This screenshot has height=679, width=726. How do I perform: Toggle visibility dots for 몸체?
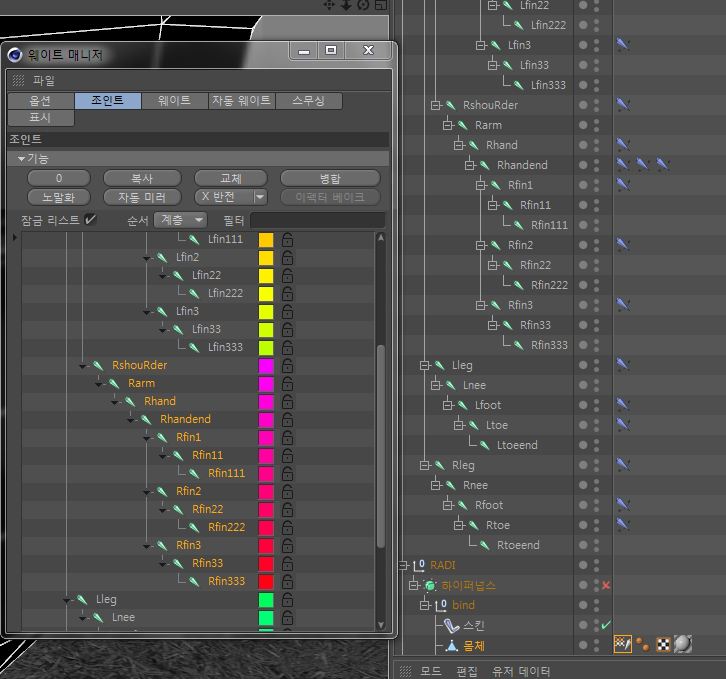coord(596,645)
